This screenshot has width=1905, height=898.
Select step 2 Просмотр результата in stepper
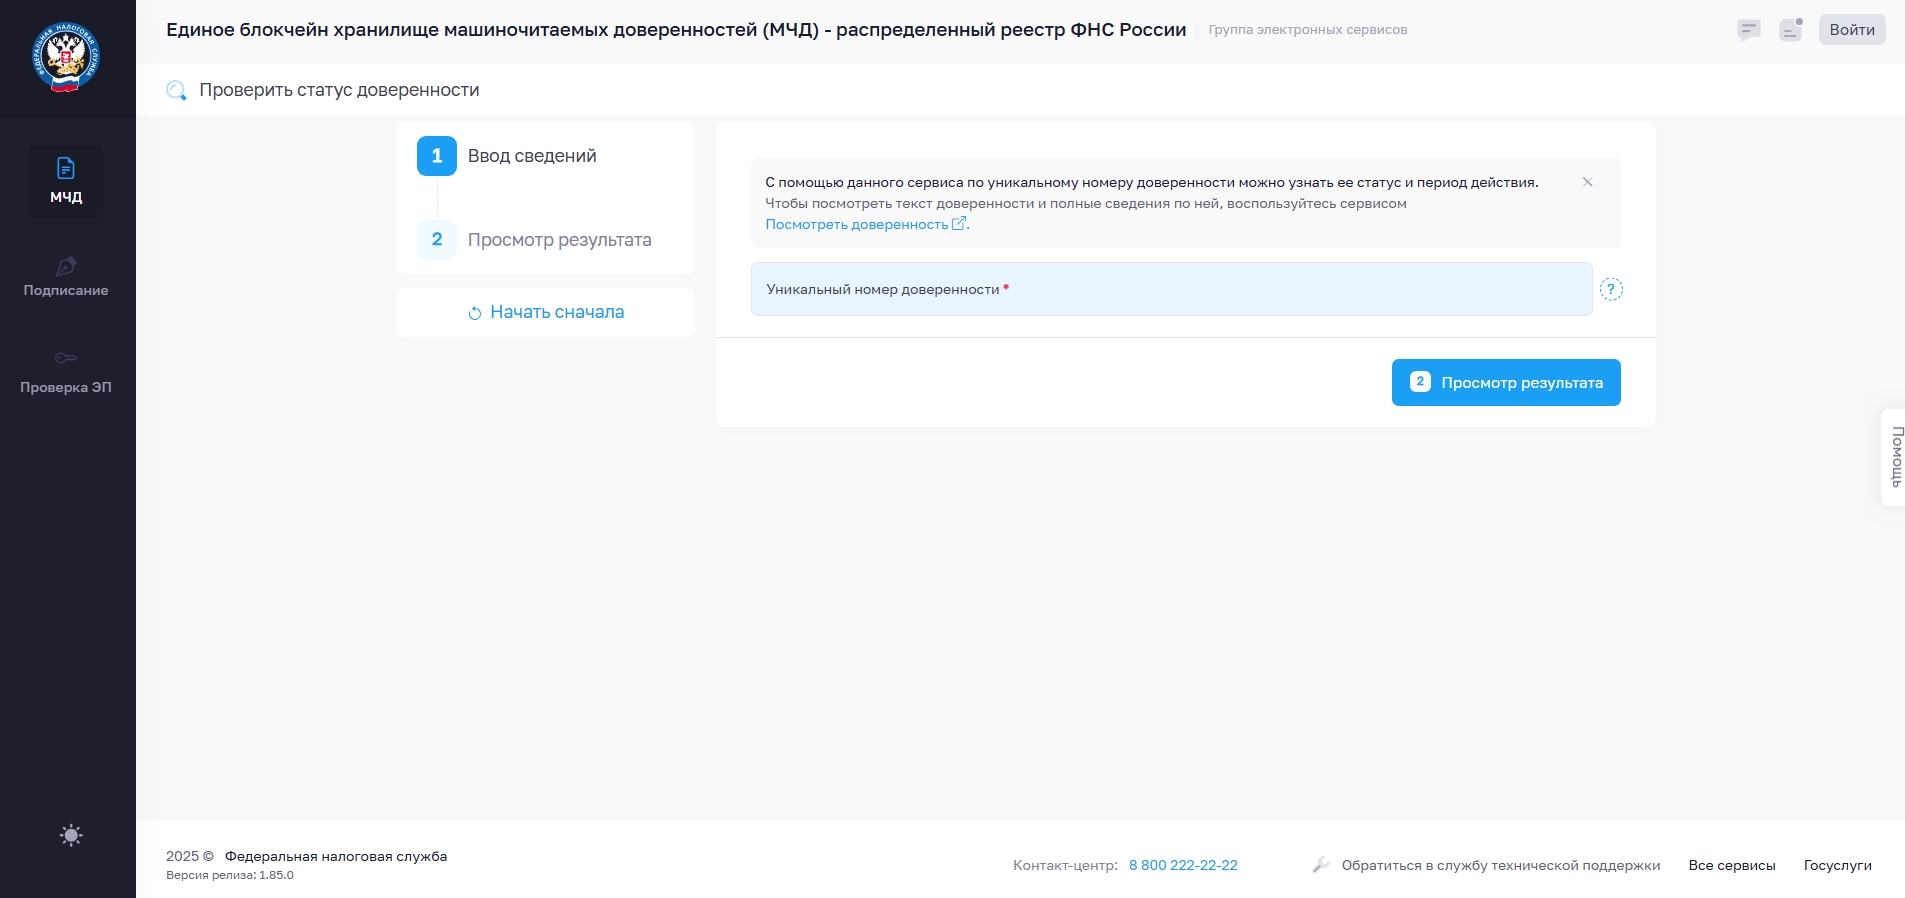(558, 240)
